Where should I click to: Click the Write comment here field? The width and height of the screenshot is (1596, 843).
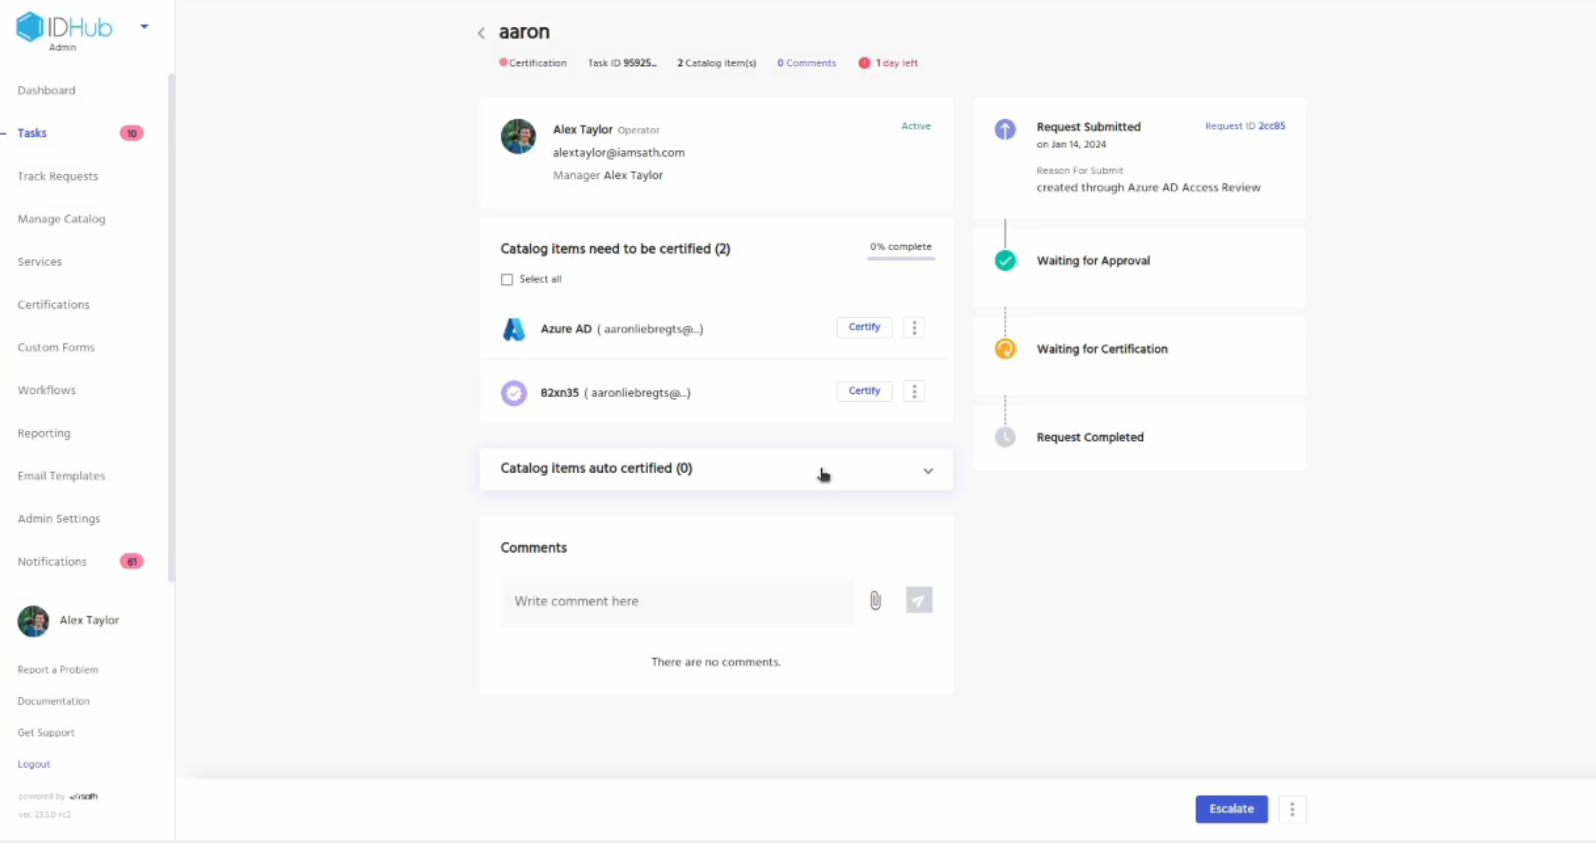tap(677, 601)
